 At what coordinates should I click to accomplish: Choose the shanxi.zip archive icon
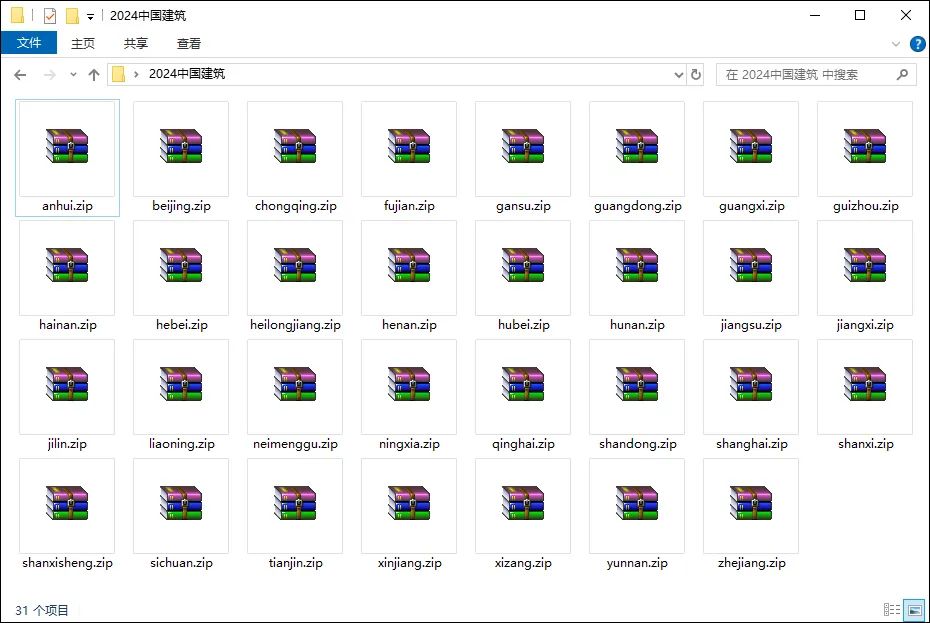864,384
